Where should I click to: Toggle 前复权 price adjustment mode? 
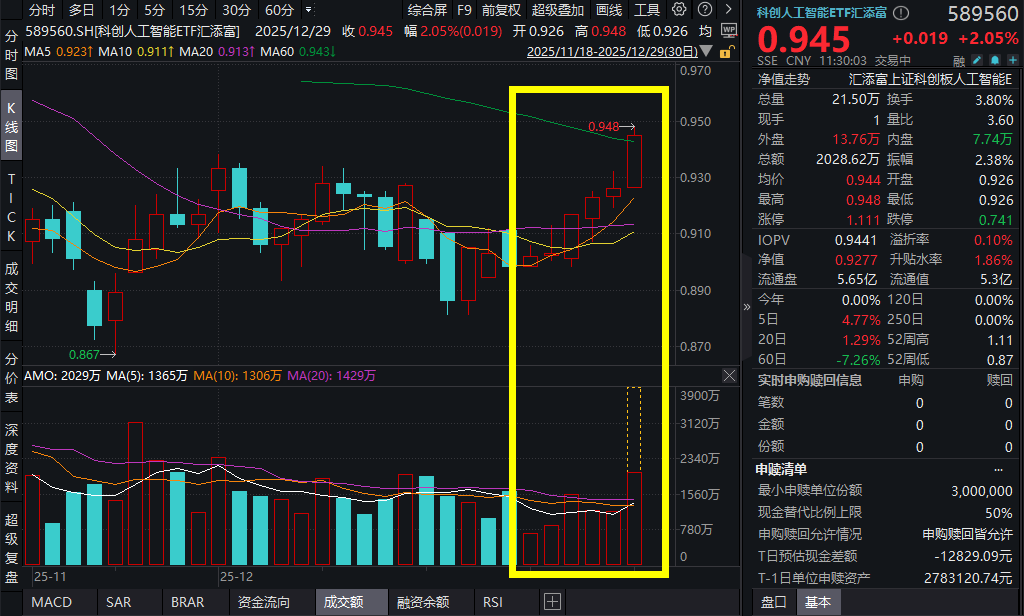coord(500,10)
